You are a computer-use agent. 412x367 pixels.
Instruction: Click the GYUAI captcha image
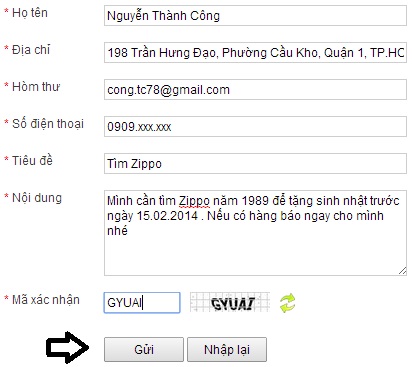230,302
